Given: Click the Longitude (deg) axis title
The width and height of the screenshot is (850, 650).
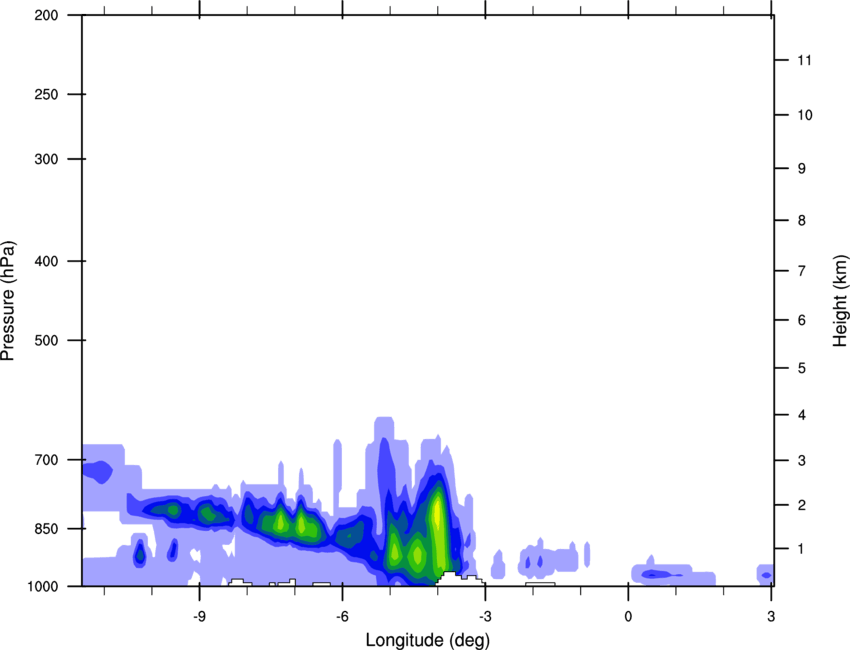Looking at the screenshot, I should tap(428, 640).
